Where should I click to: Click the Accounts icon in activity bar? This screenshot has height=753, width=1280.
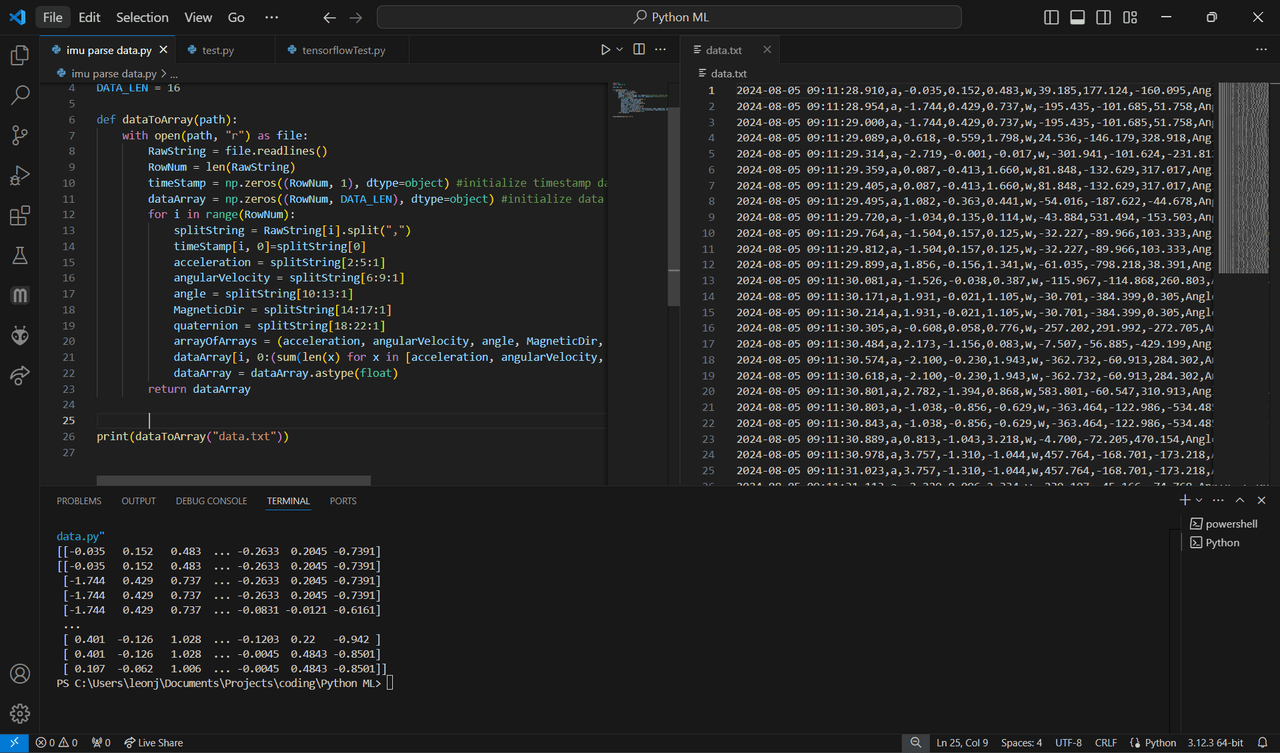pos(19,674)
